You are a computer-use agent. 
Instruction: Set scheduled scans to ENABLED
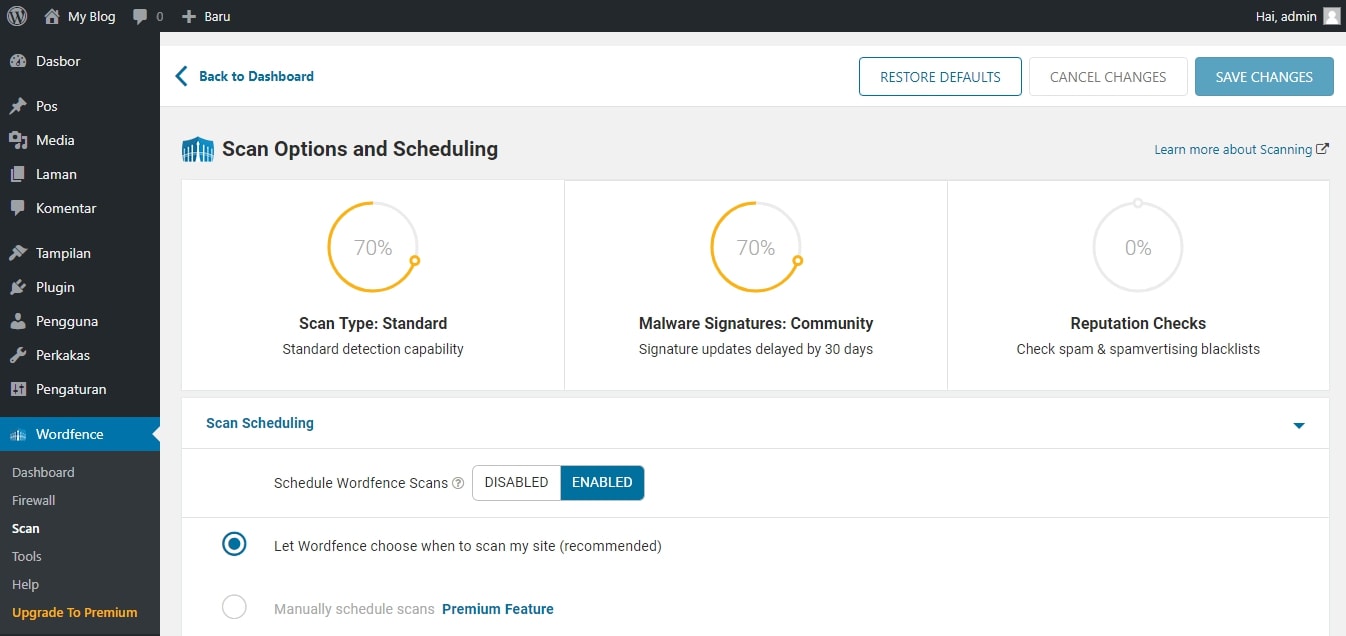pyautogui.click(x=602, y=482)
